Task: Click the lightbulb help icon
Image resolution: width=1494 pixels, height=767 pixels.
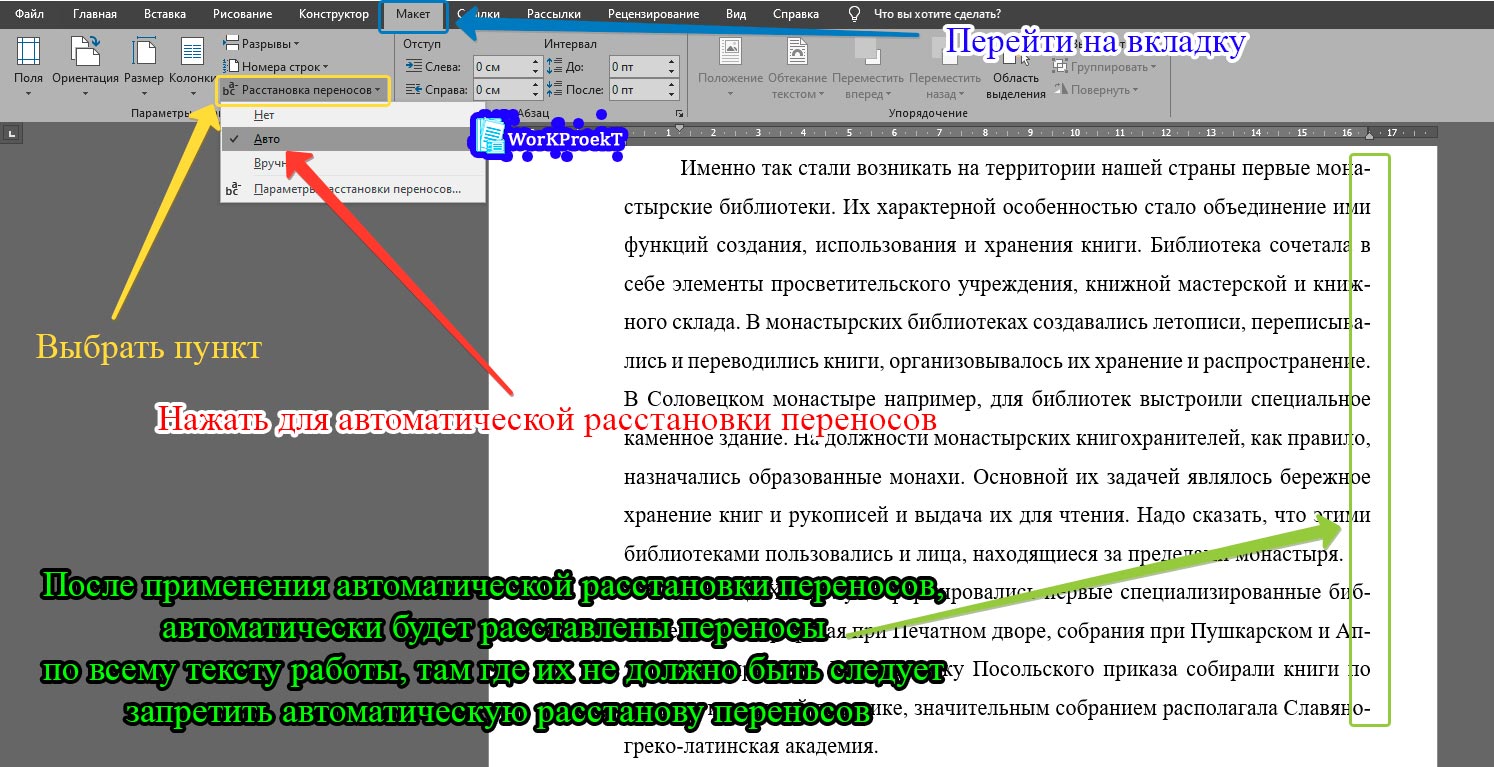Action: (851, 13)
